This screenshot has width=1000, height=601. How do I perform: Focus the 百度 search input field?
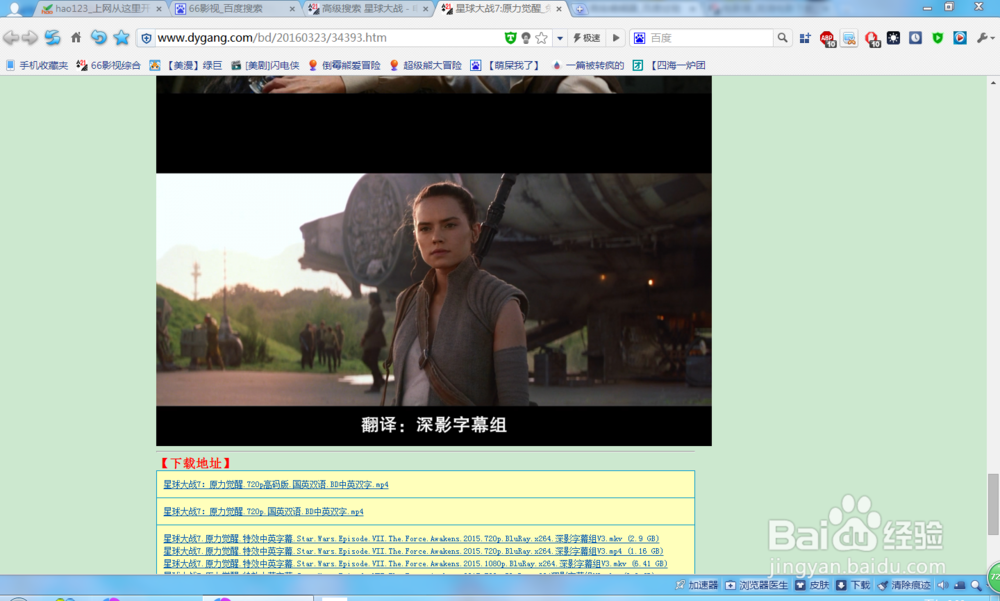[709, 38]
